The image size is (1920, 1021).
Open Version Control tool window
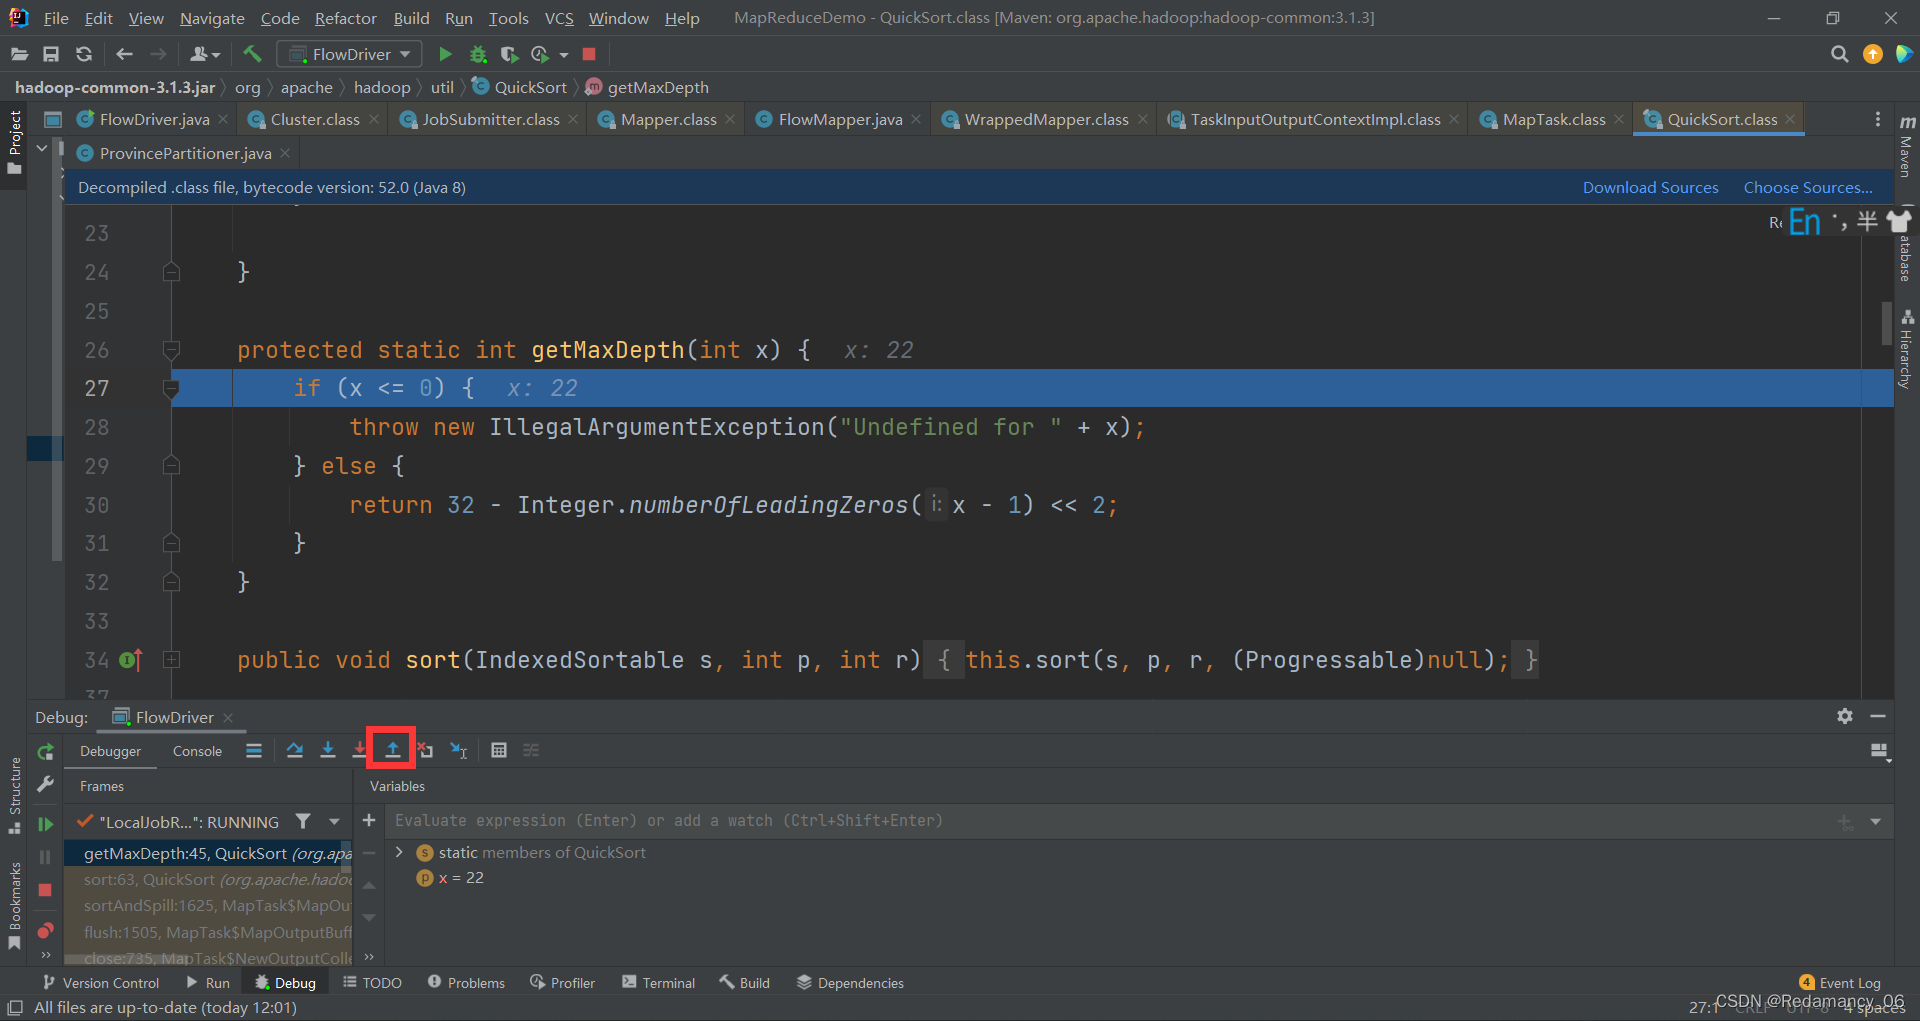click(x=100, y=983)
